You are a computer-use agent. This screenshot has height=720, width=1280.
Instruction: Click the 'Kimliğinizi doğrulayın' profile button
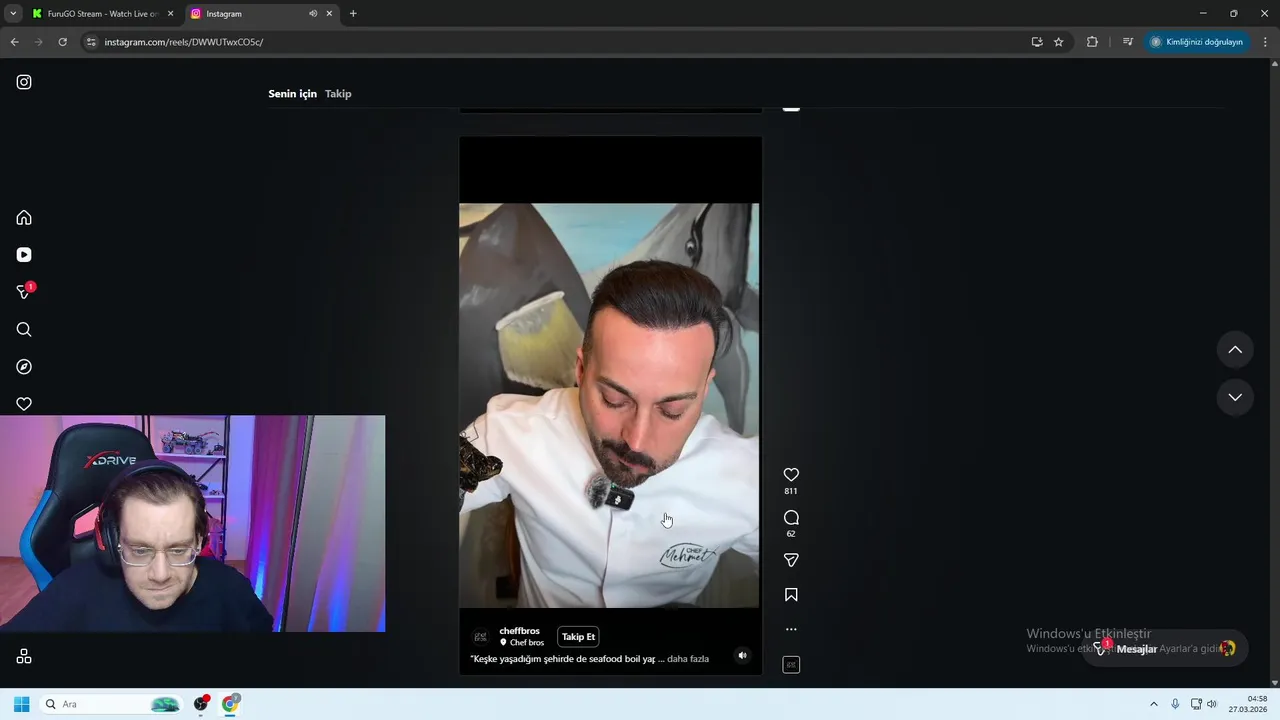1197,42
